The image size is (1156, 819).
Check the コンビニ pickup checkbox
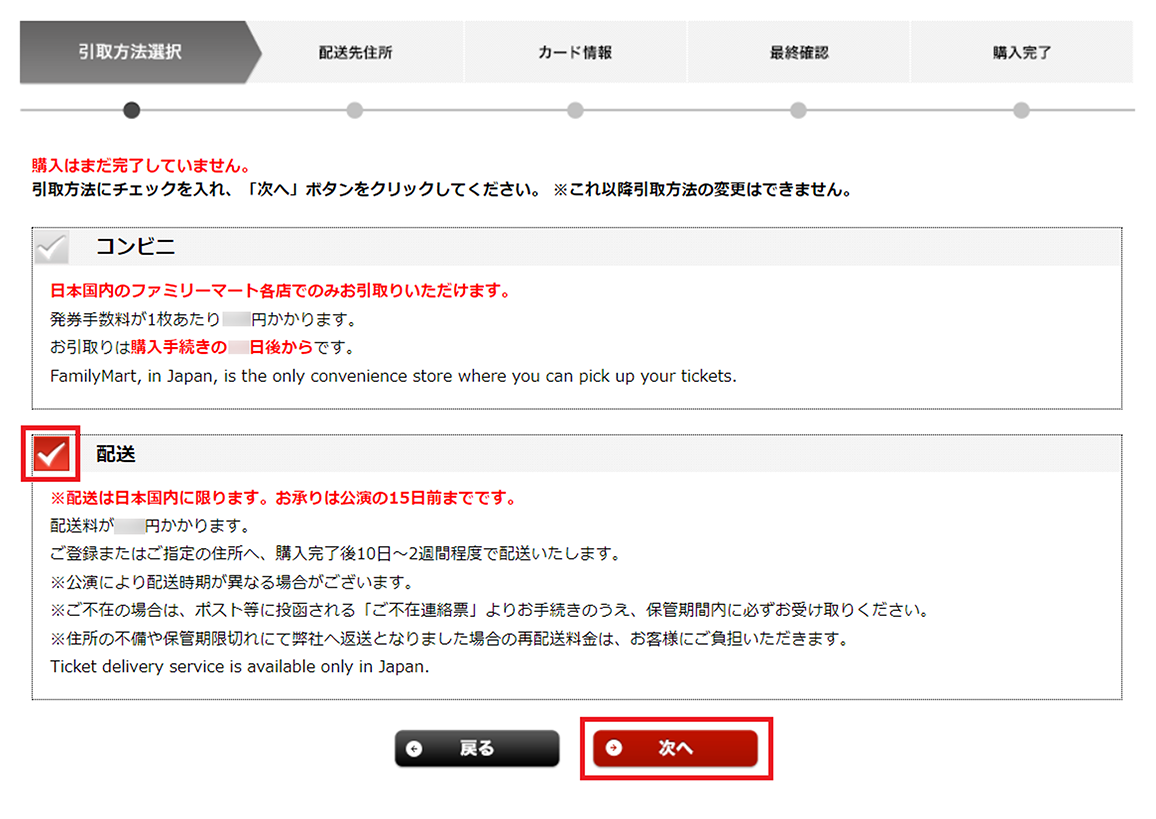[x=51, y=247]
